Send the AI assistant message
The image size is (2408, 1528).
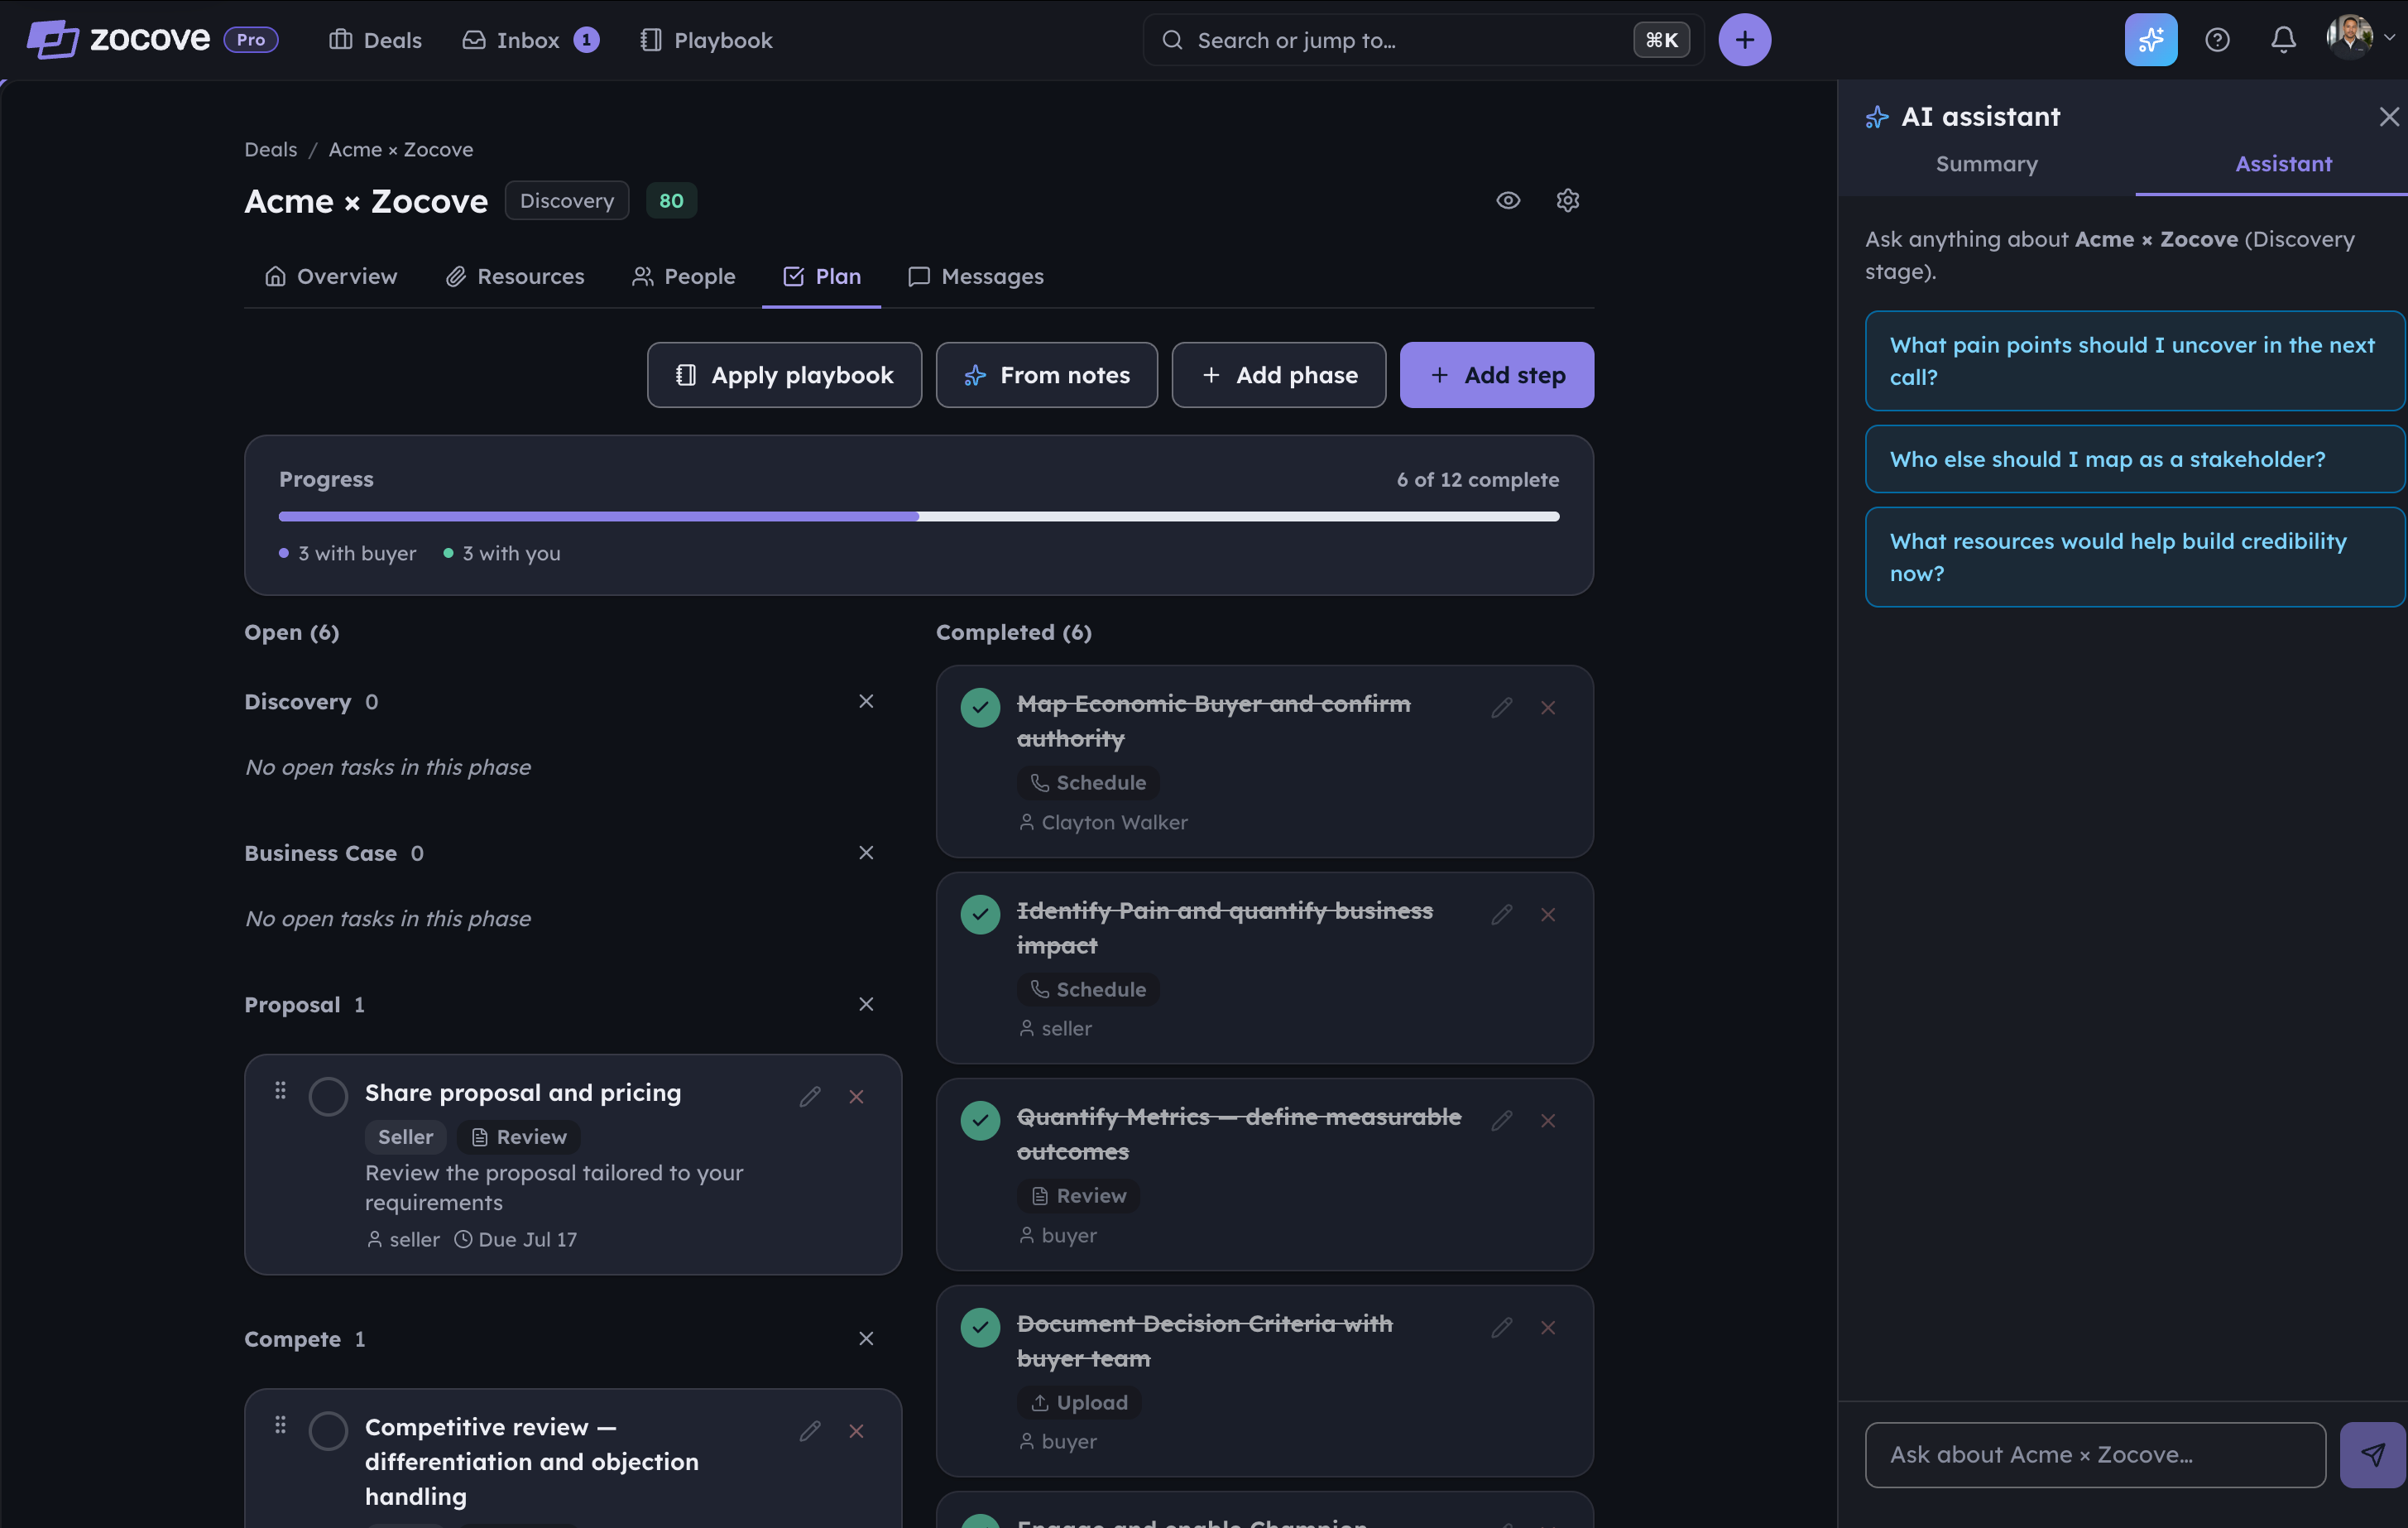click(2372, 1454)
